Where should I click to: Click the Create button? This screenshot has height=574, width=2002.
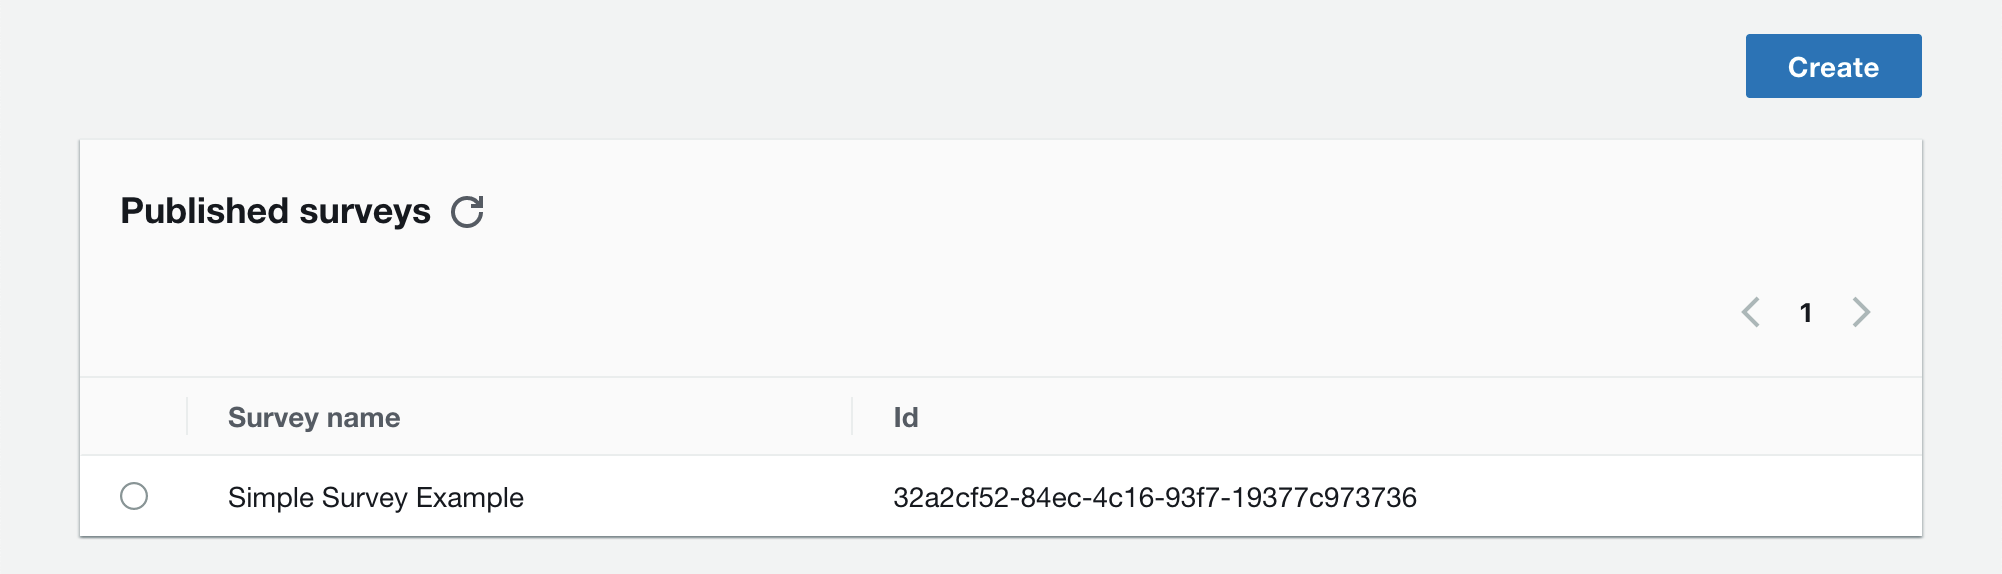(x=1833, y=66)
